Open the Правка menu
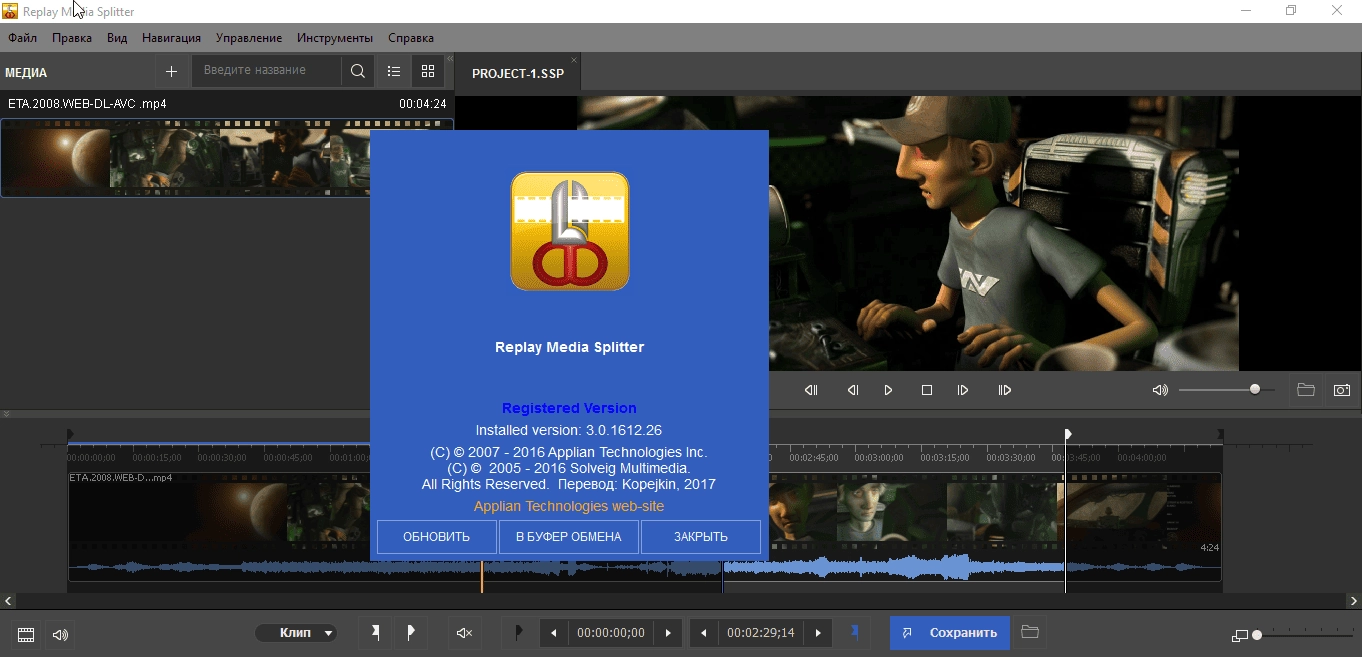1362x657 pixels. pyautogui.click(x=72, y=38)
